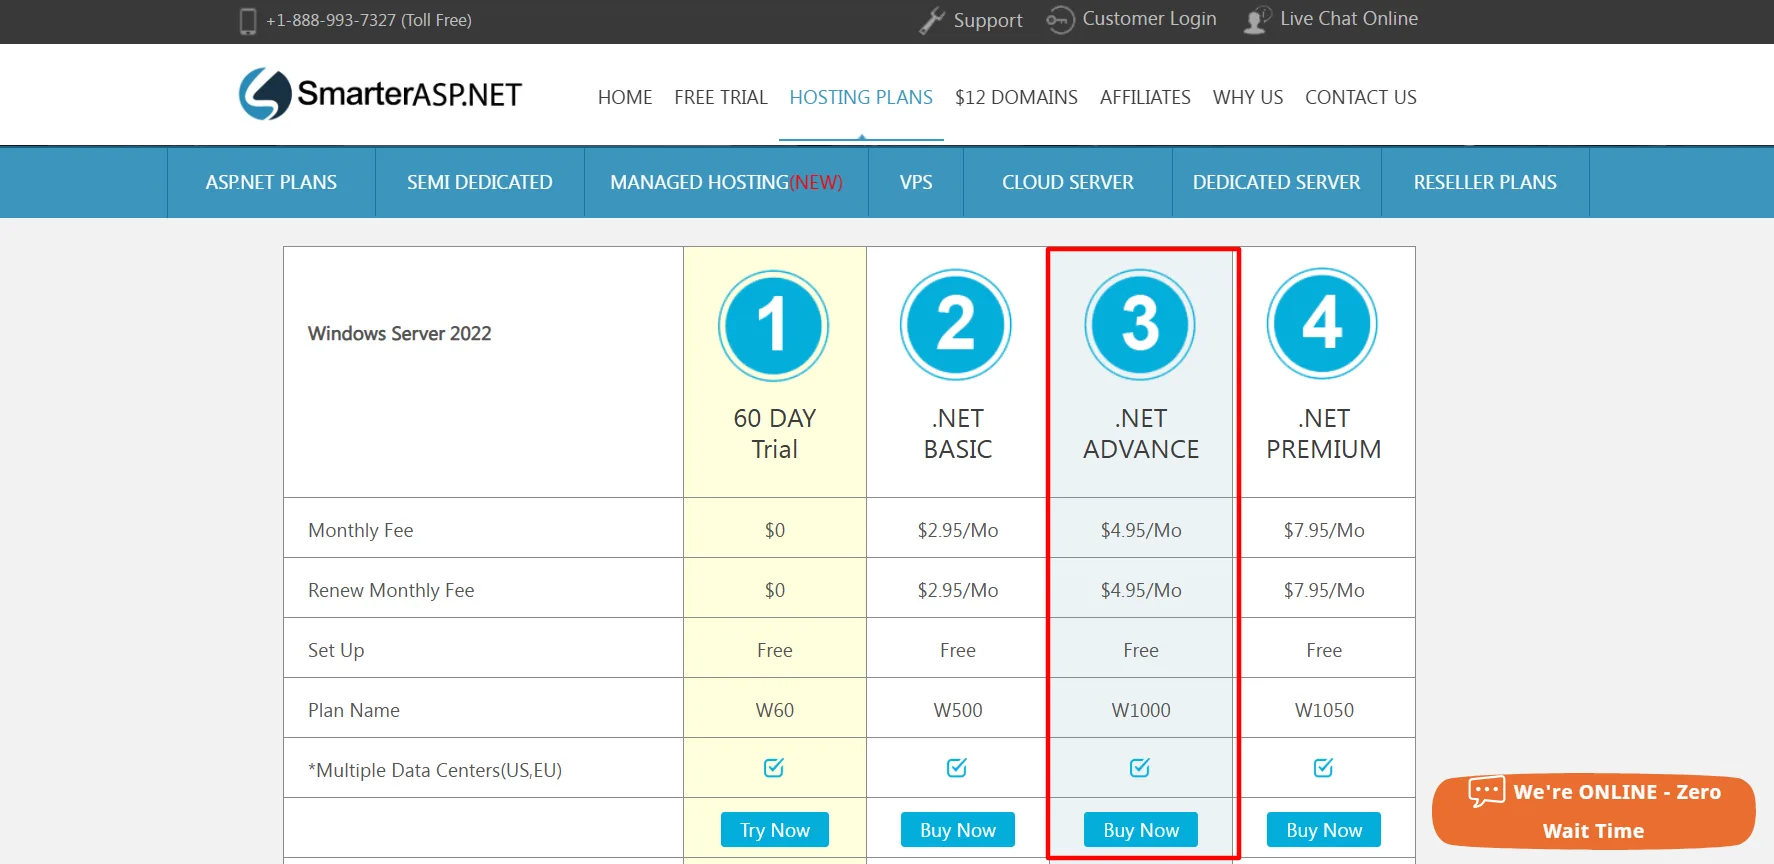Click the Renew Monthly Fee row label

click(391, 590)
